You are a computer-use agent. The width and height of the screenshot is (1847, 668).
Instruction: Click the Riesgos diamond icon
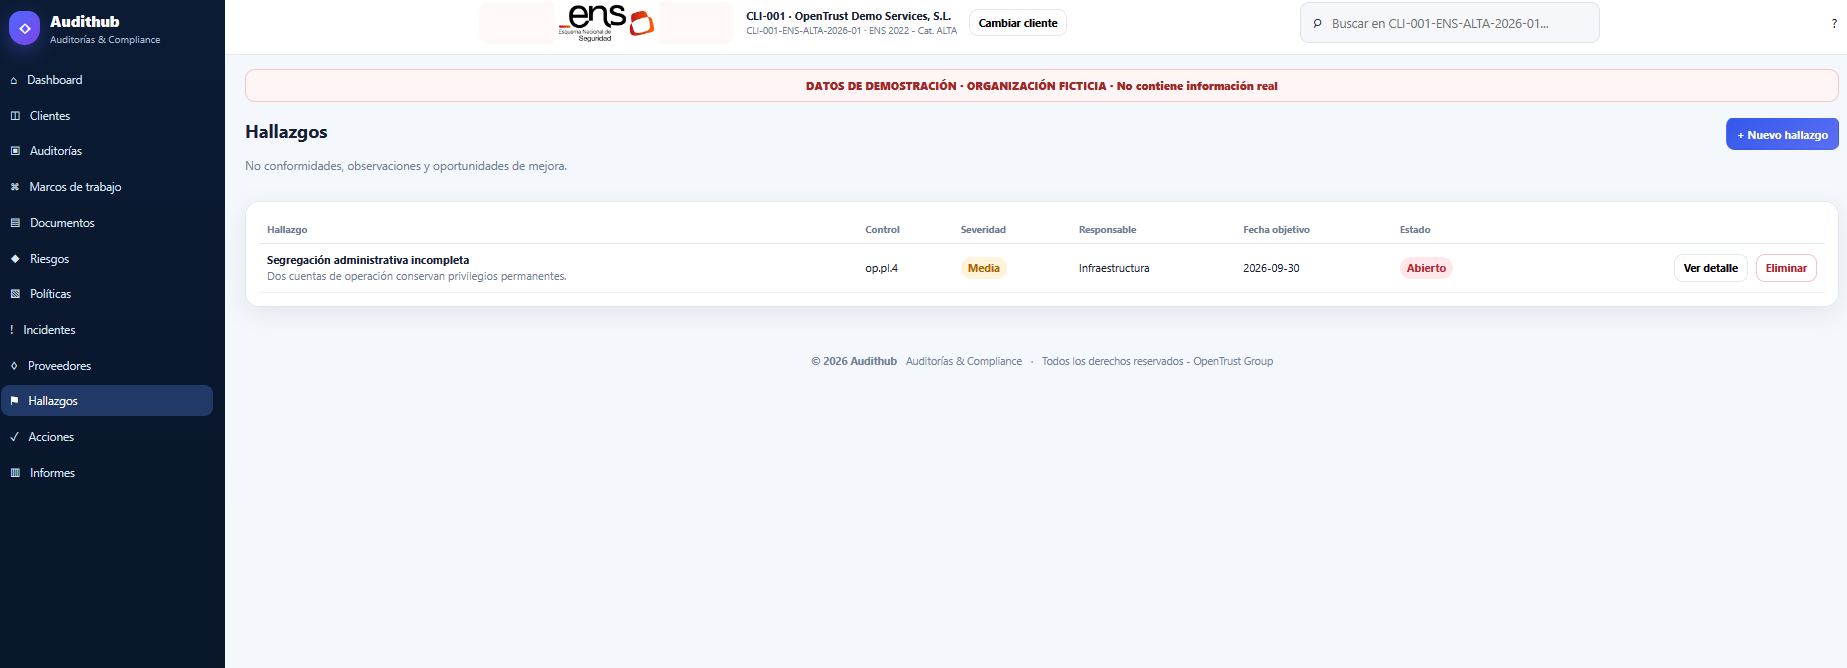pyautogui.click(x=15, y=259)
